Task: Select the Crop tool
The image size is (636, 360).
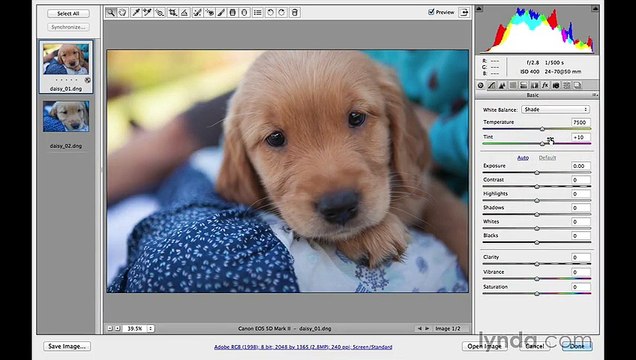Action: [x=173, y=13]
